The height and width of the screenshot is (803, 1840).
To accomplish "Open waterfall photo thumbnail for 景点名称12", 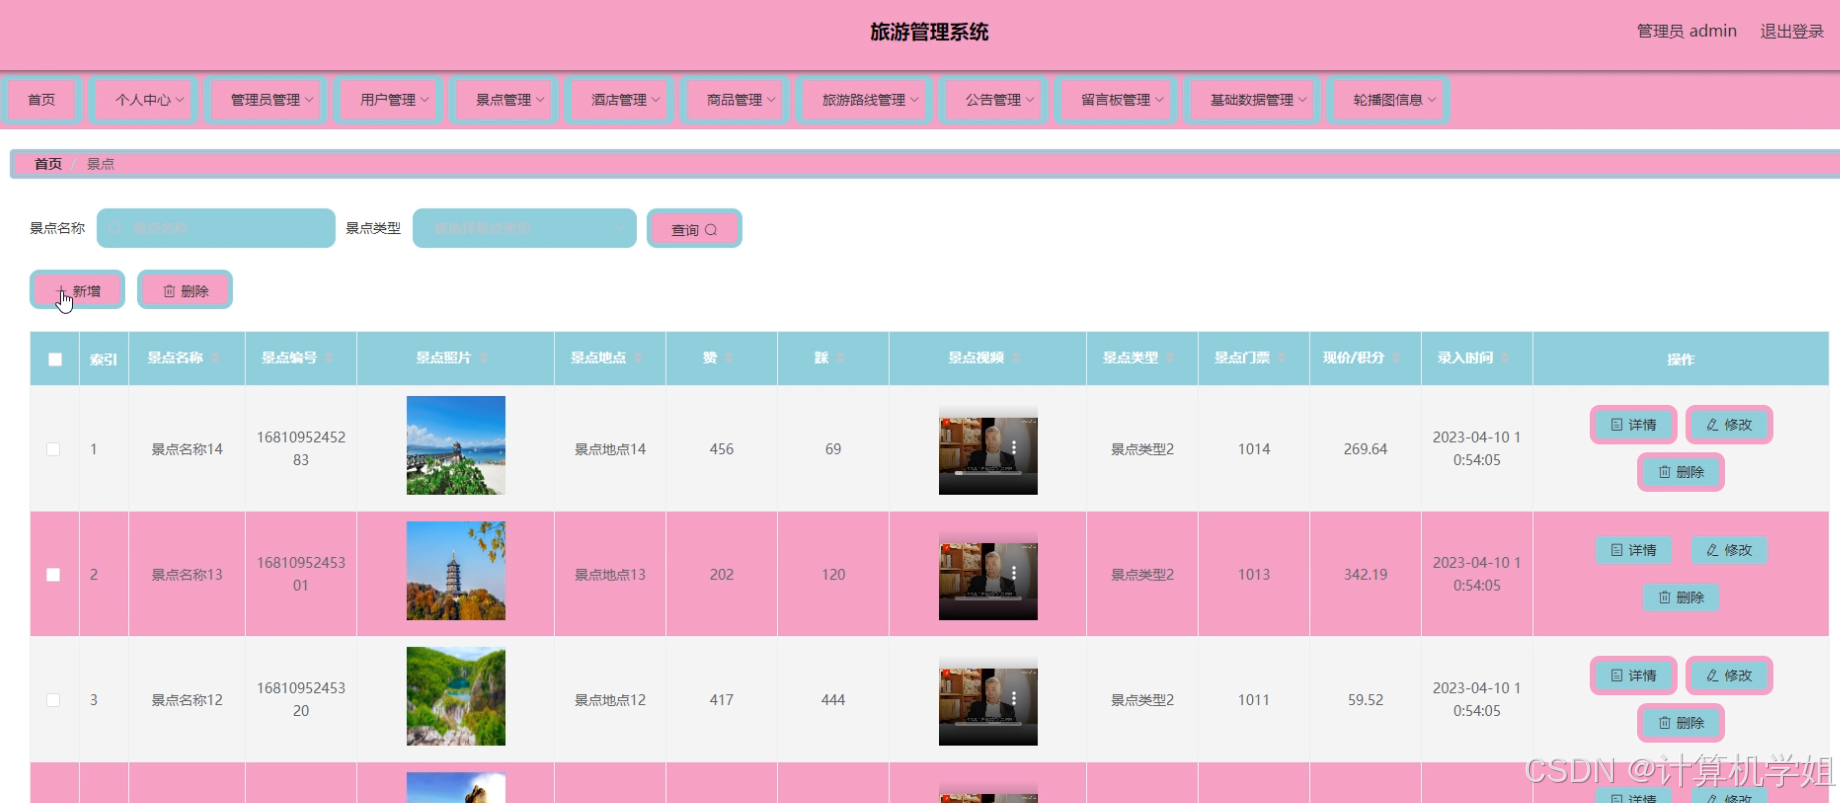I will point(456,696).
